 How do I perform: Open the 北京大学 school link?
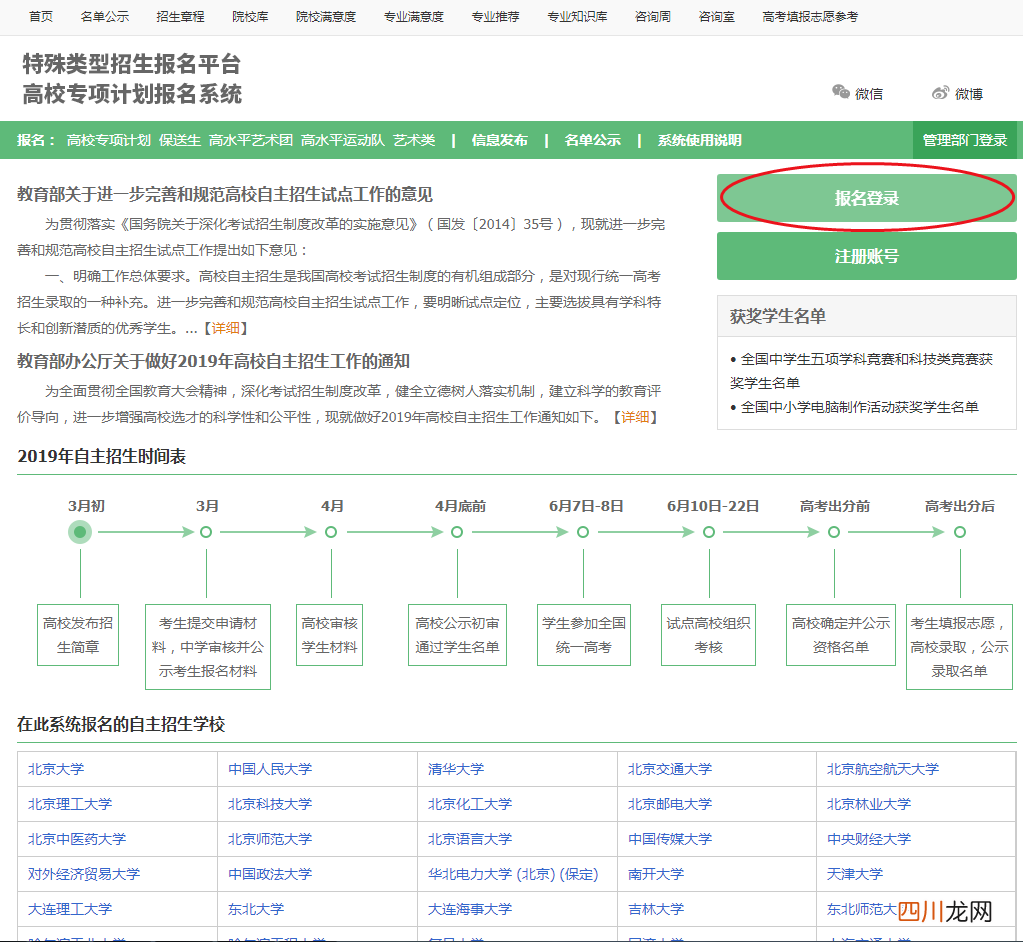(56, 769)
